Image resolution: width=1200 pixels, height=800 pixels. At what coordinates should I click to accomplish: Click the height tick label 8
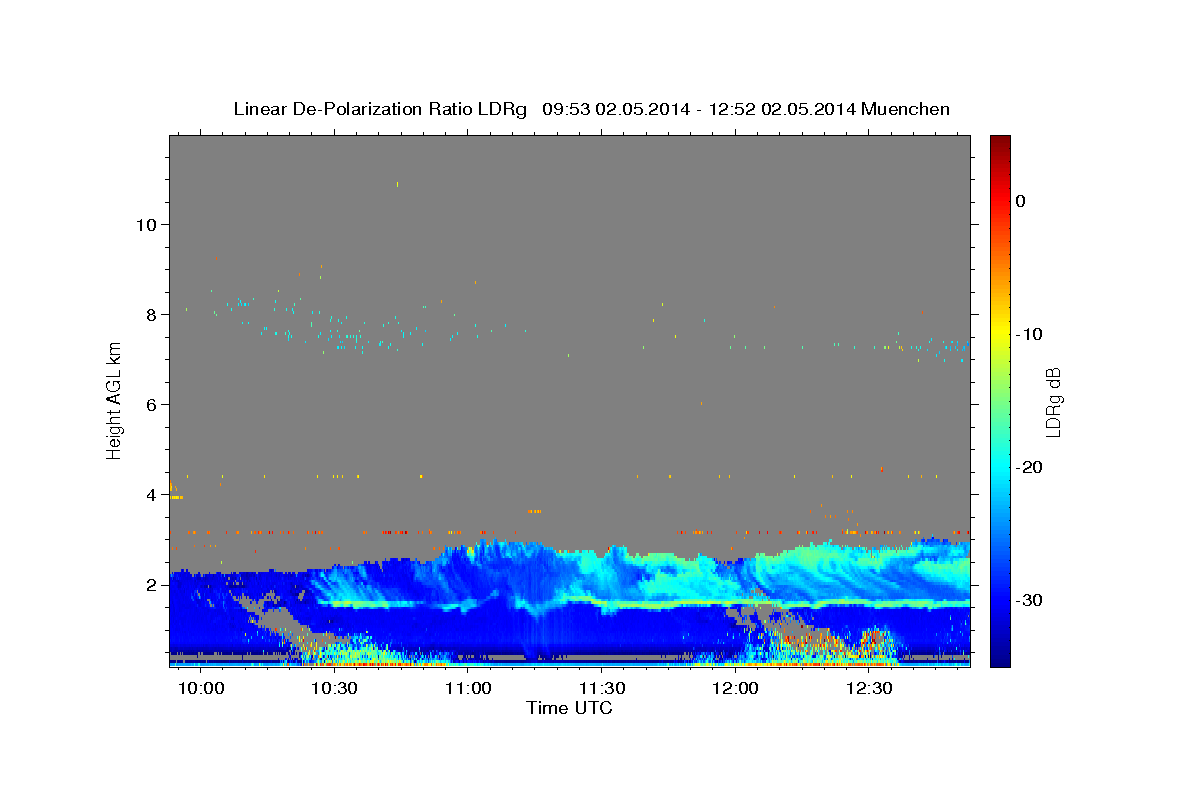coord(151,314)
